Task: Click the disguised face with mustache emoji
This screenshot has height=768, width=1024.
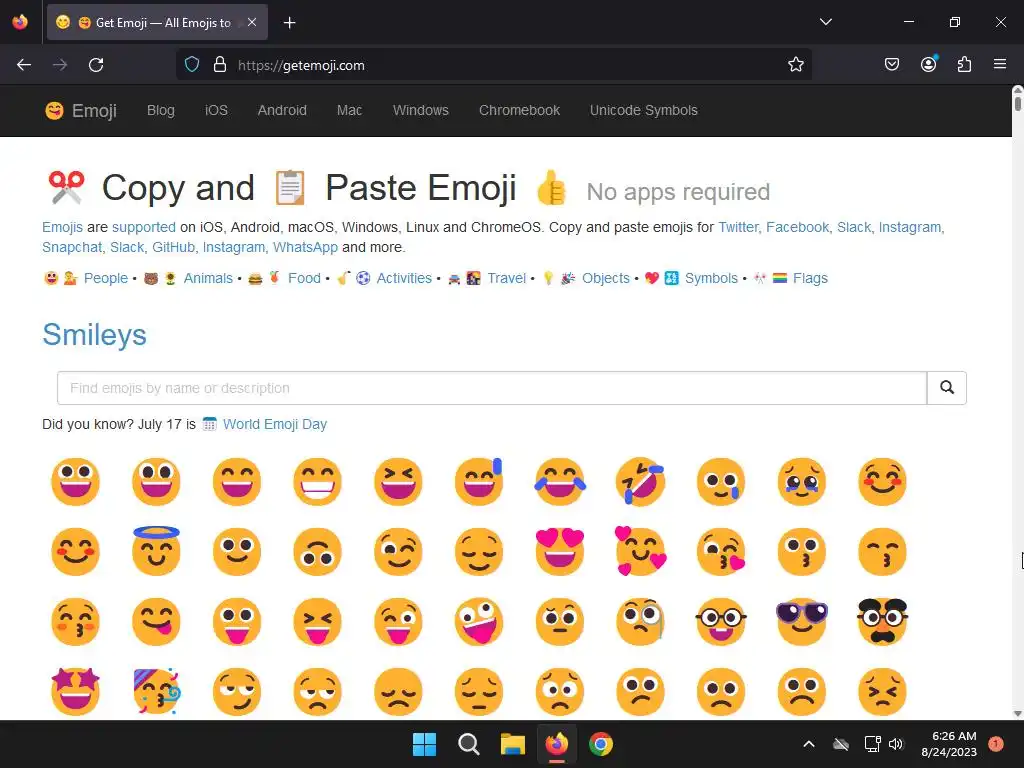Action: tap(882, 622)
